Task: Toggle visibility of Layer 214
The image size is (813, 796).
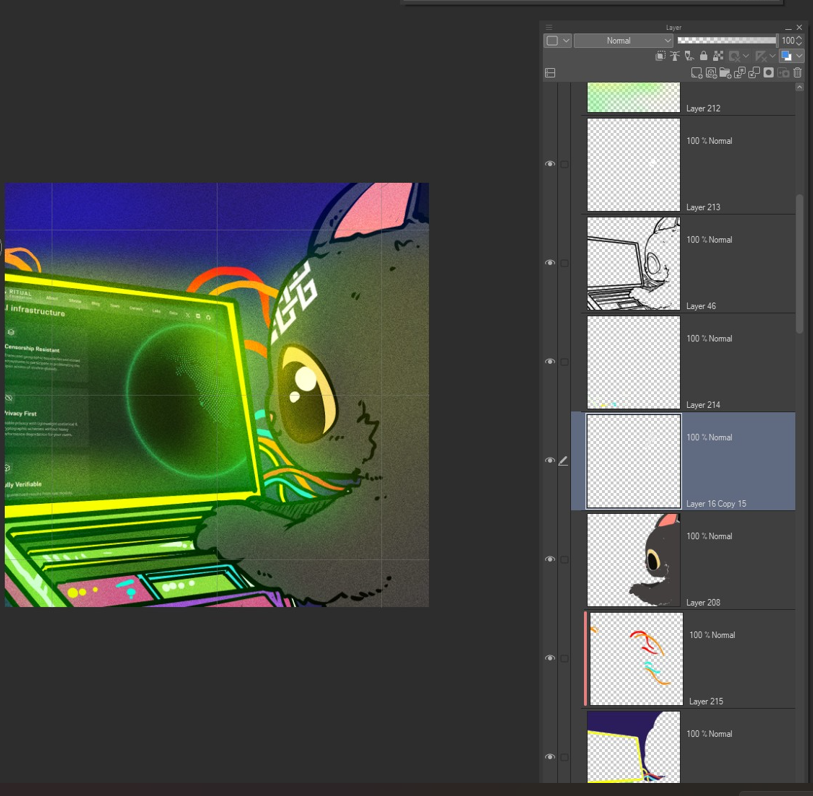Action: [x=550, y=361]
